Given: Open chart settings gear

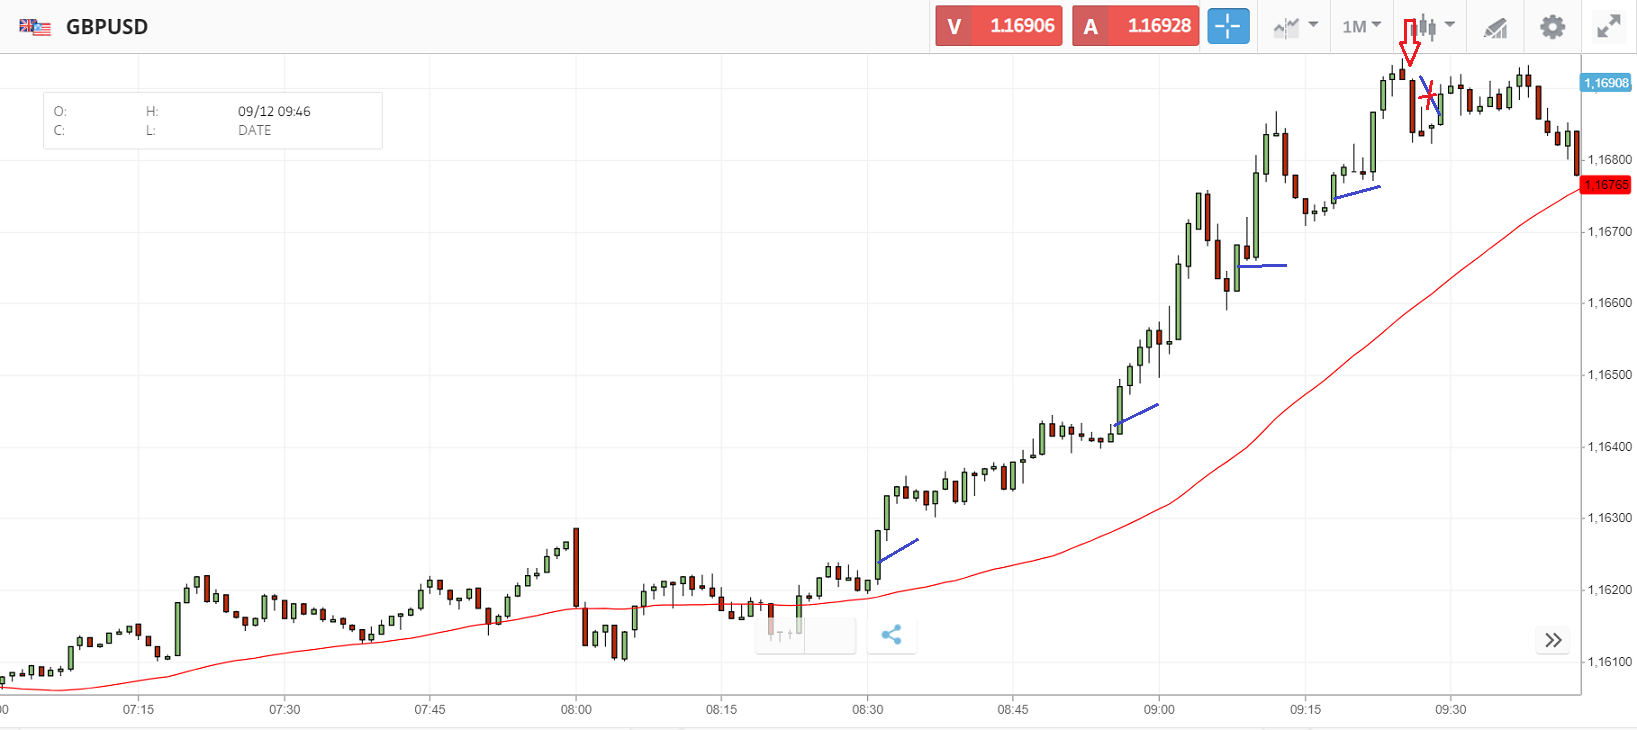Looking at the screenshot, I should point(1552,27).
